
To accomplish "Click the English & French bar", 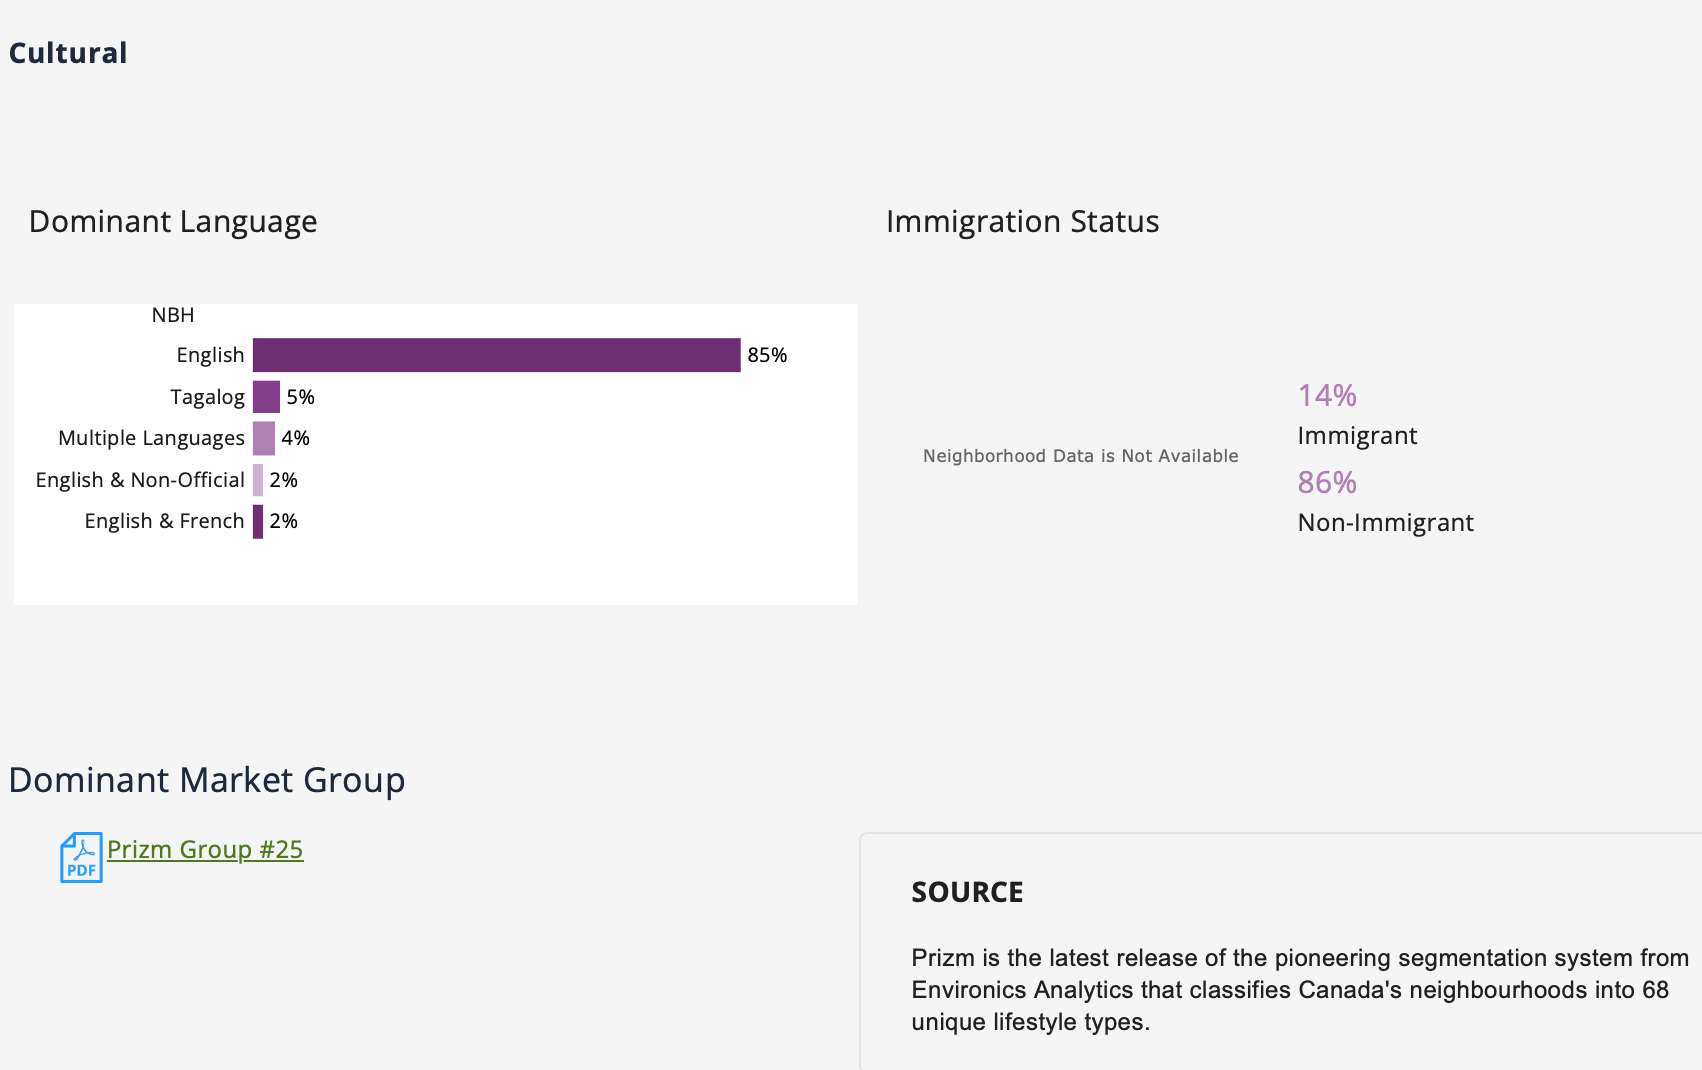I will pos(258,521).
